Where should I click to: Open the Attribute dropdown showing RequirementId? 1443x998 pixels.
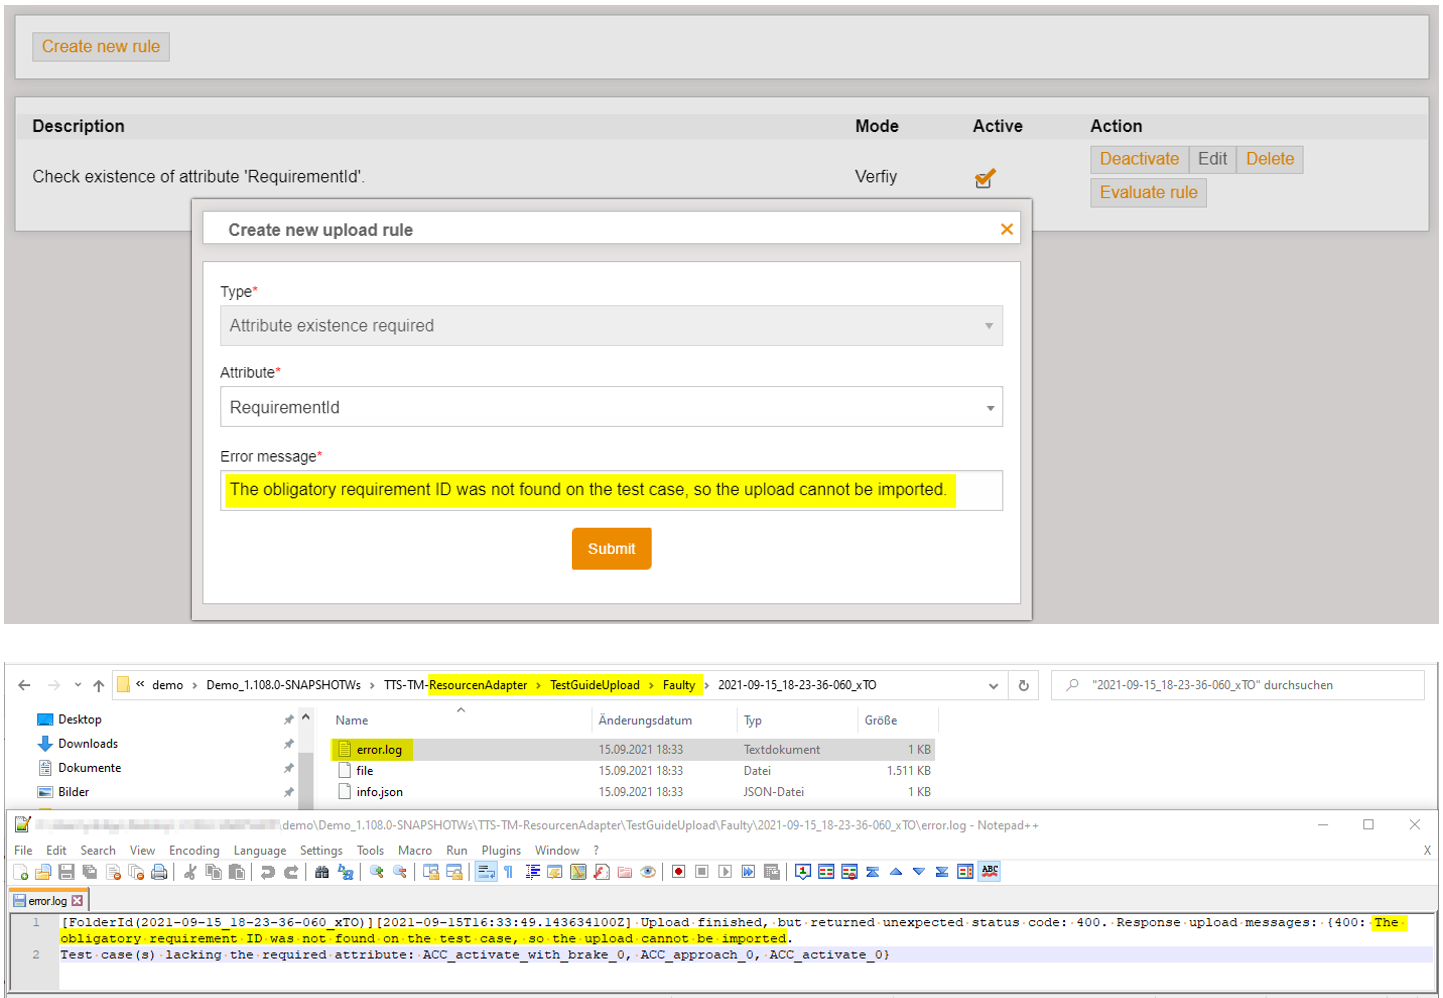pos(611,407)
